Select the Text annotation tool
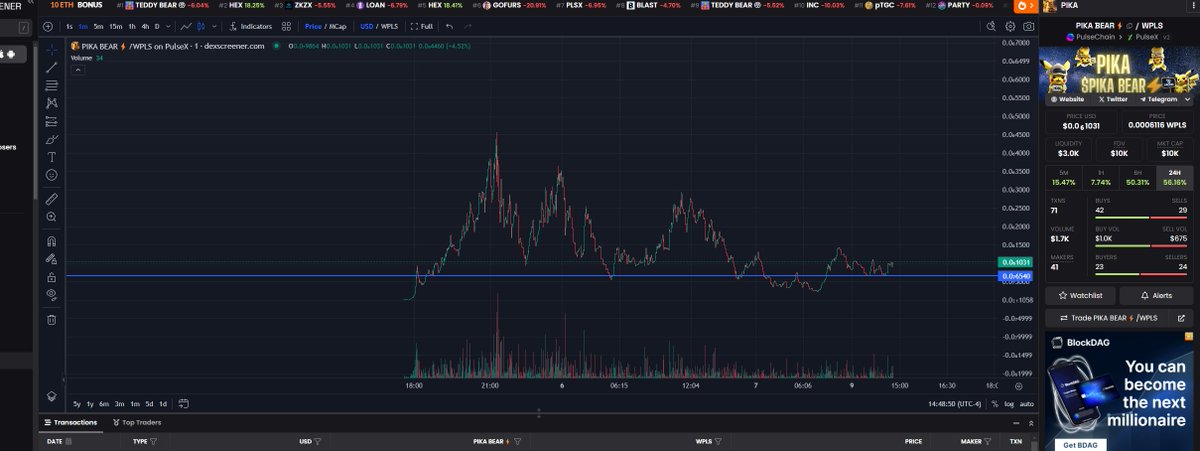This screenshot has height=451, width=1200. pyautogui.click(x=52, y=157)
